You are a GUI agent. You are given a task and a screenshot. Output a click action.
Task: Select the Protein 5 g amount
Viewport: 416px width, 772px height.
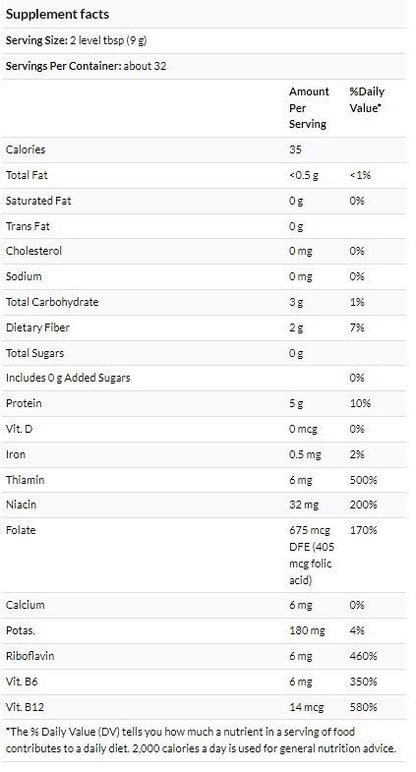(296, 404)
